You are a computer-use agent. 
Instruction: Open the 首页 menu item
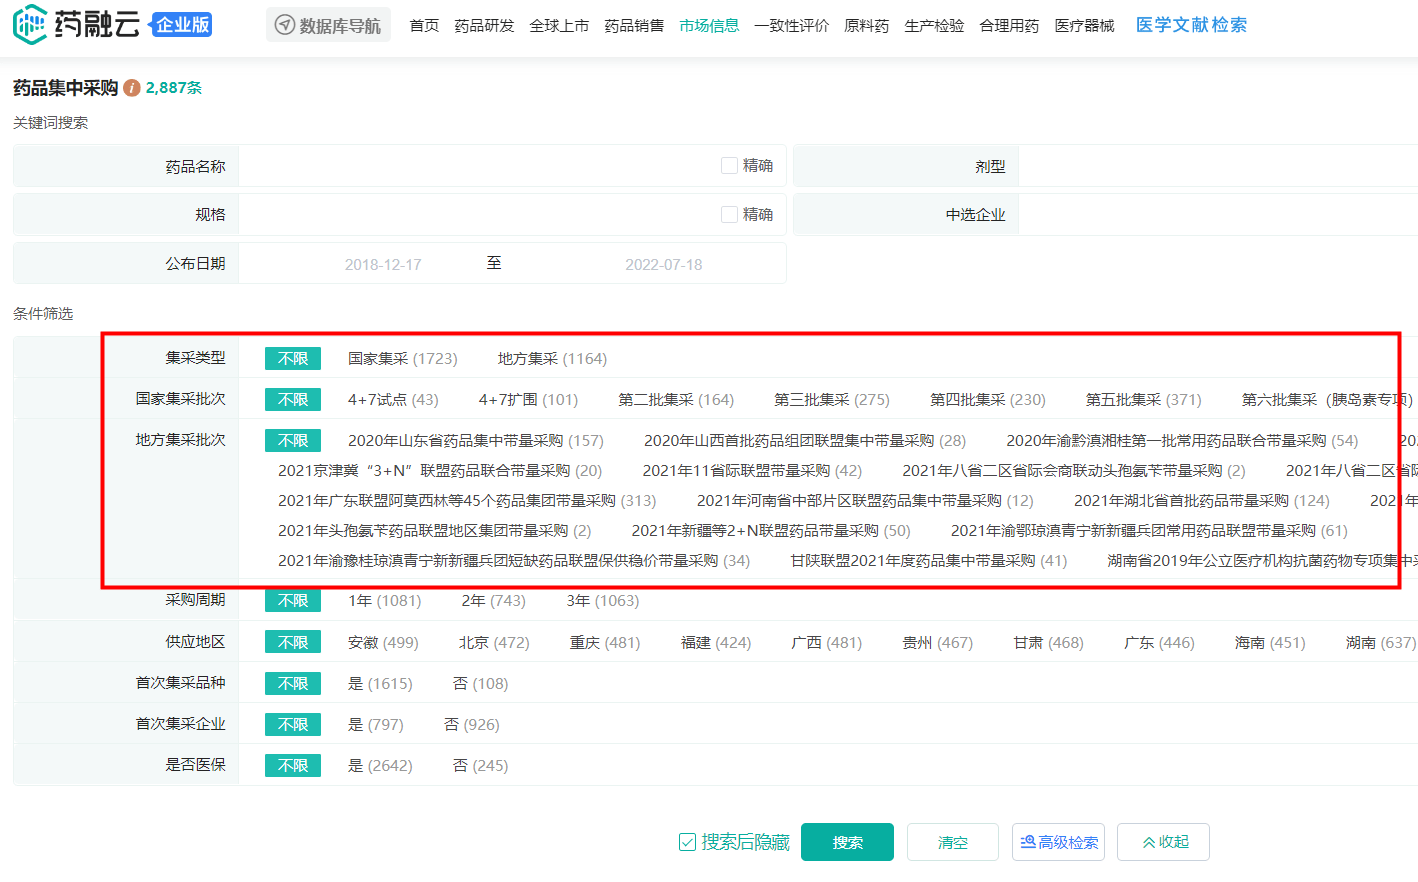point(424,25)
